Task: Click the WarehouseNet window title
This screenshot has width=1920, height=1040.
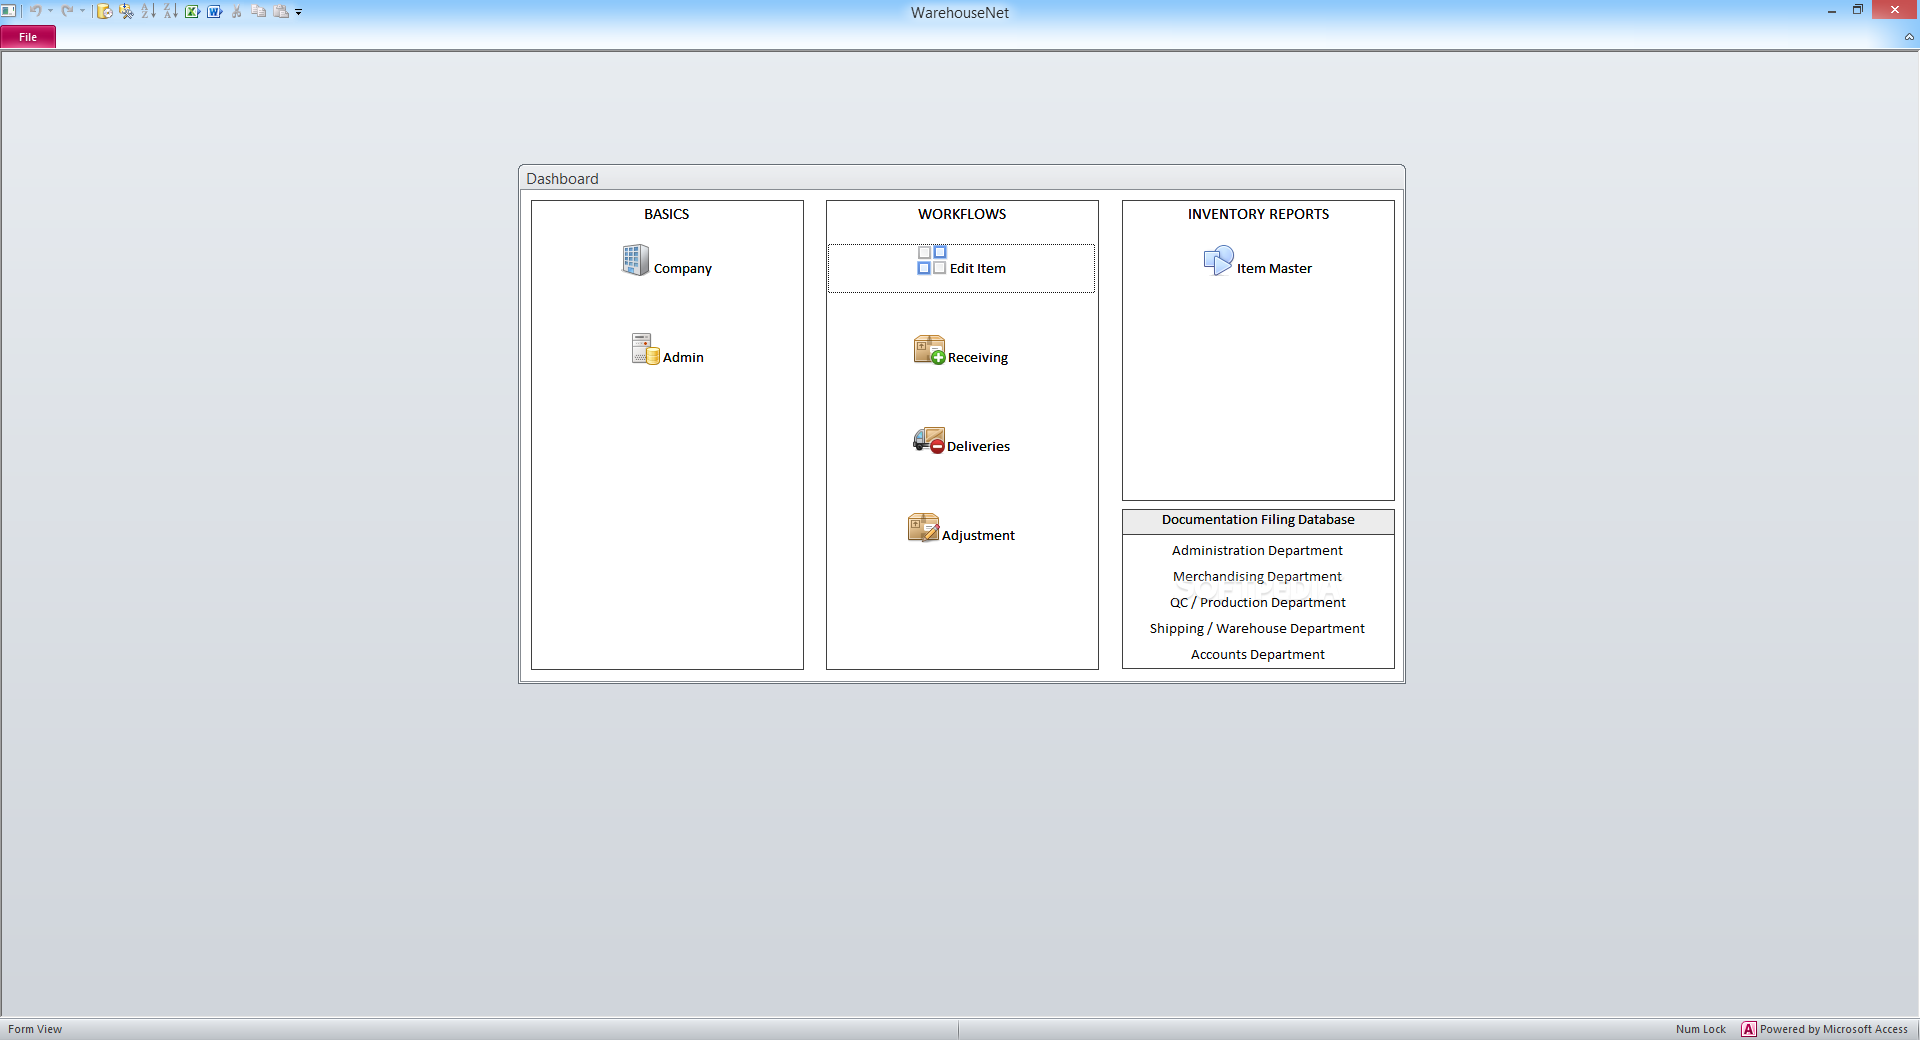Action: tap(960, 13)
